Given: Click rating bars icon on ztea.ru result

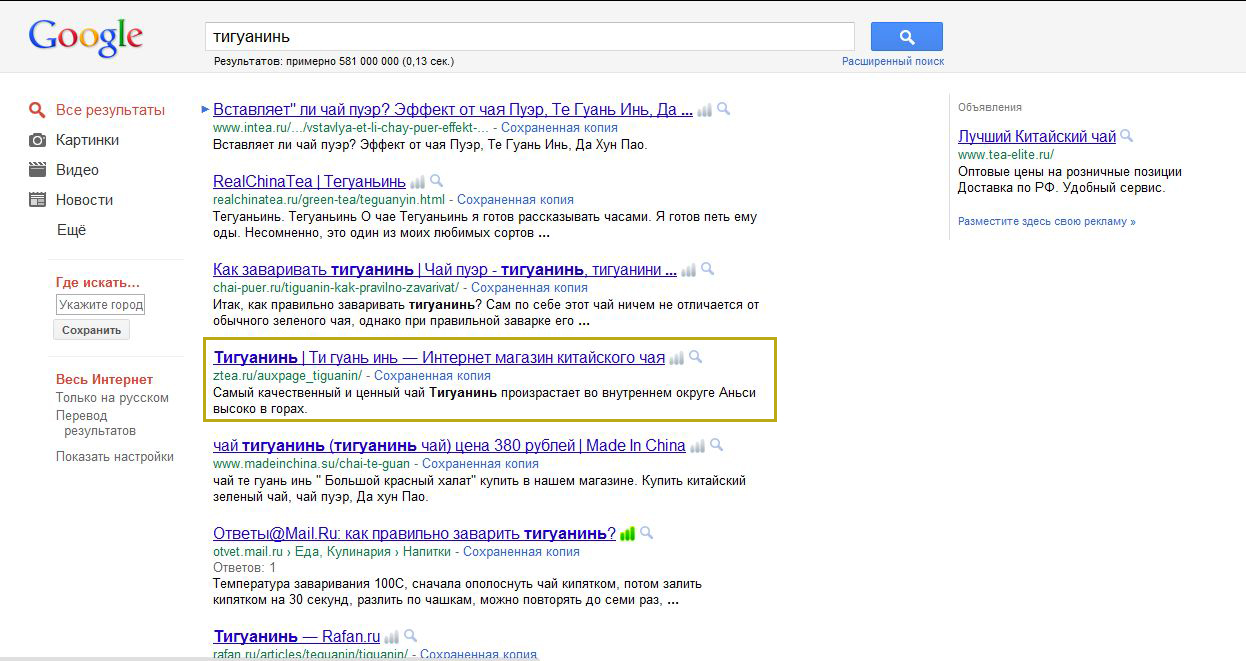Looking at the screenshot, I should [x=677, y=358].
